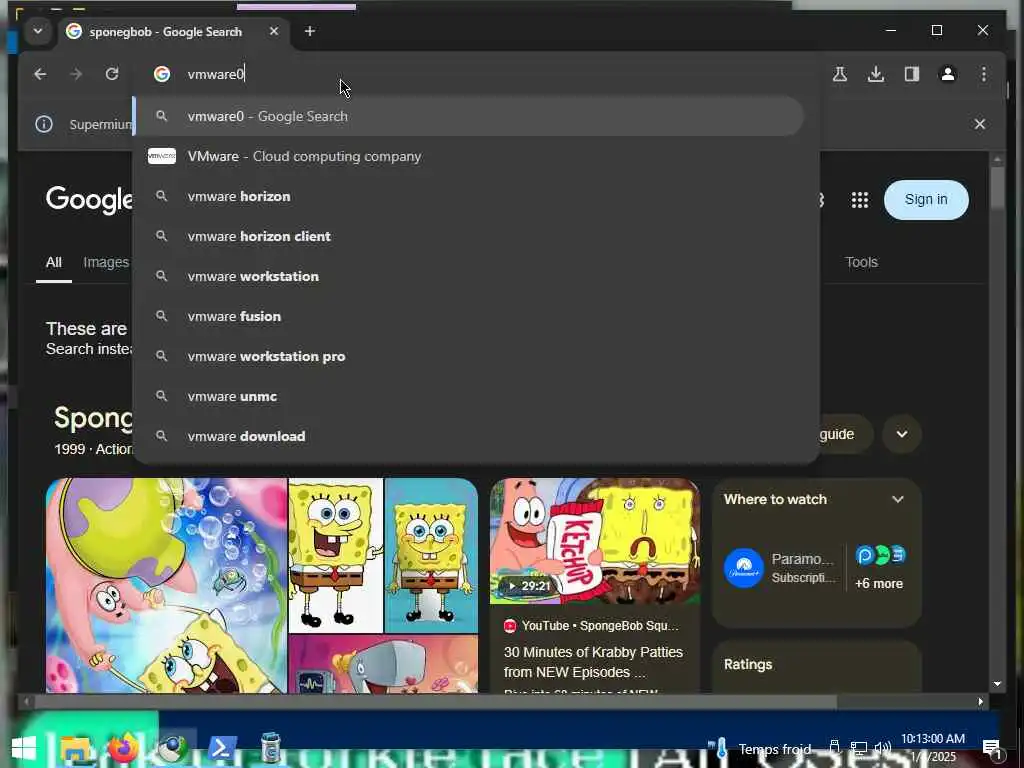Open the SpongeBob and Patrick bubbles image

tap(166, 585)
